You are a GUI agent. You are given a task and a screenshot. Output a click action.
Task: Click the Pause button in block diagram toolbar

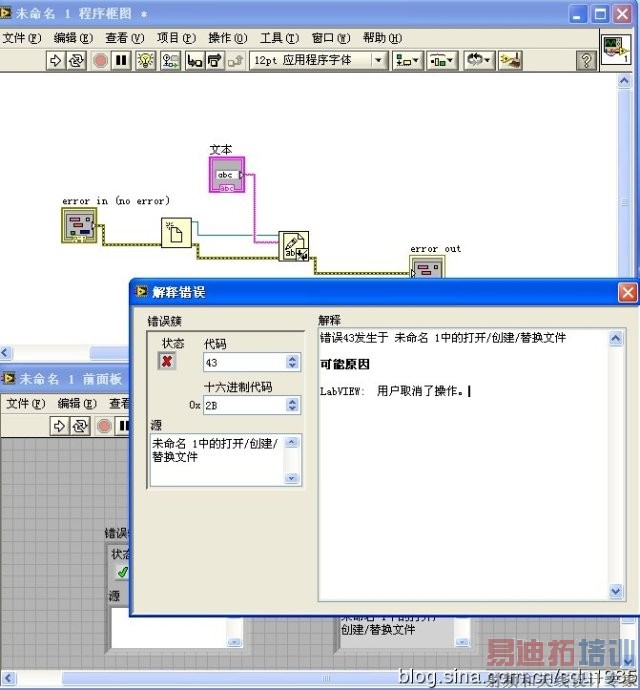pos(121,60)
